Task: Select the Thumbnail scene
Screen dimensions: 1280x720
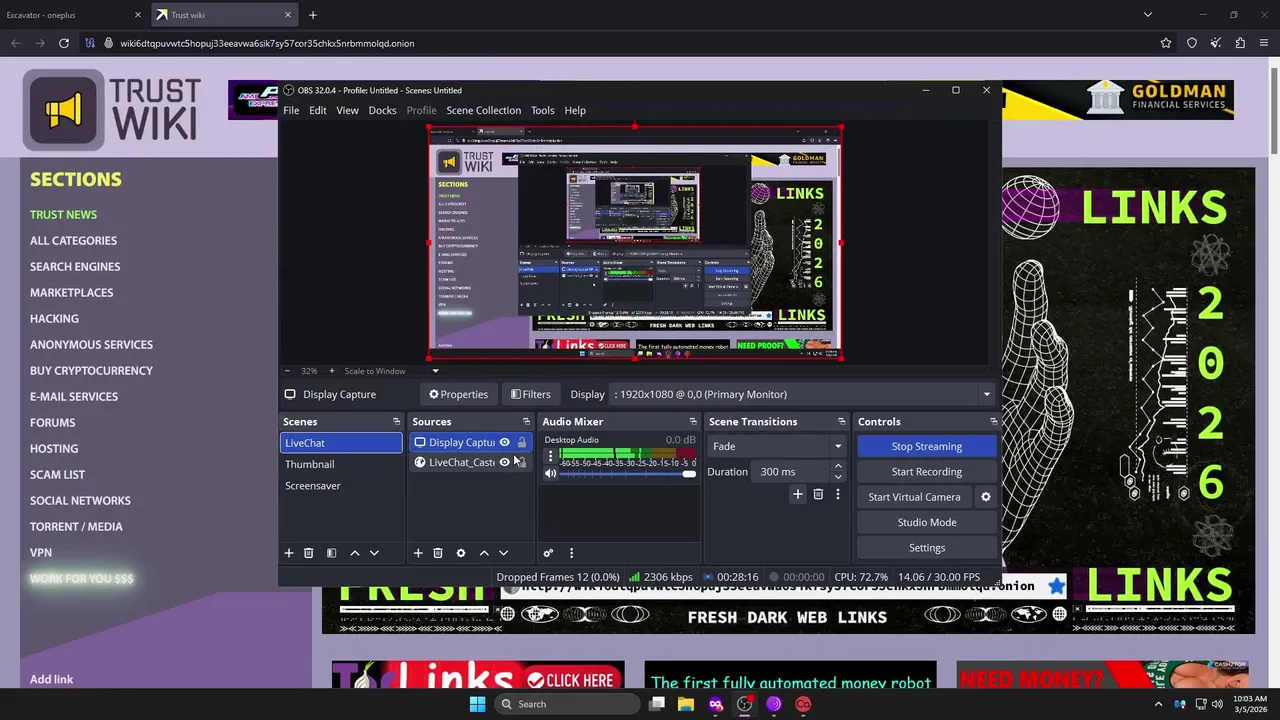Action: click(341, 464)
